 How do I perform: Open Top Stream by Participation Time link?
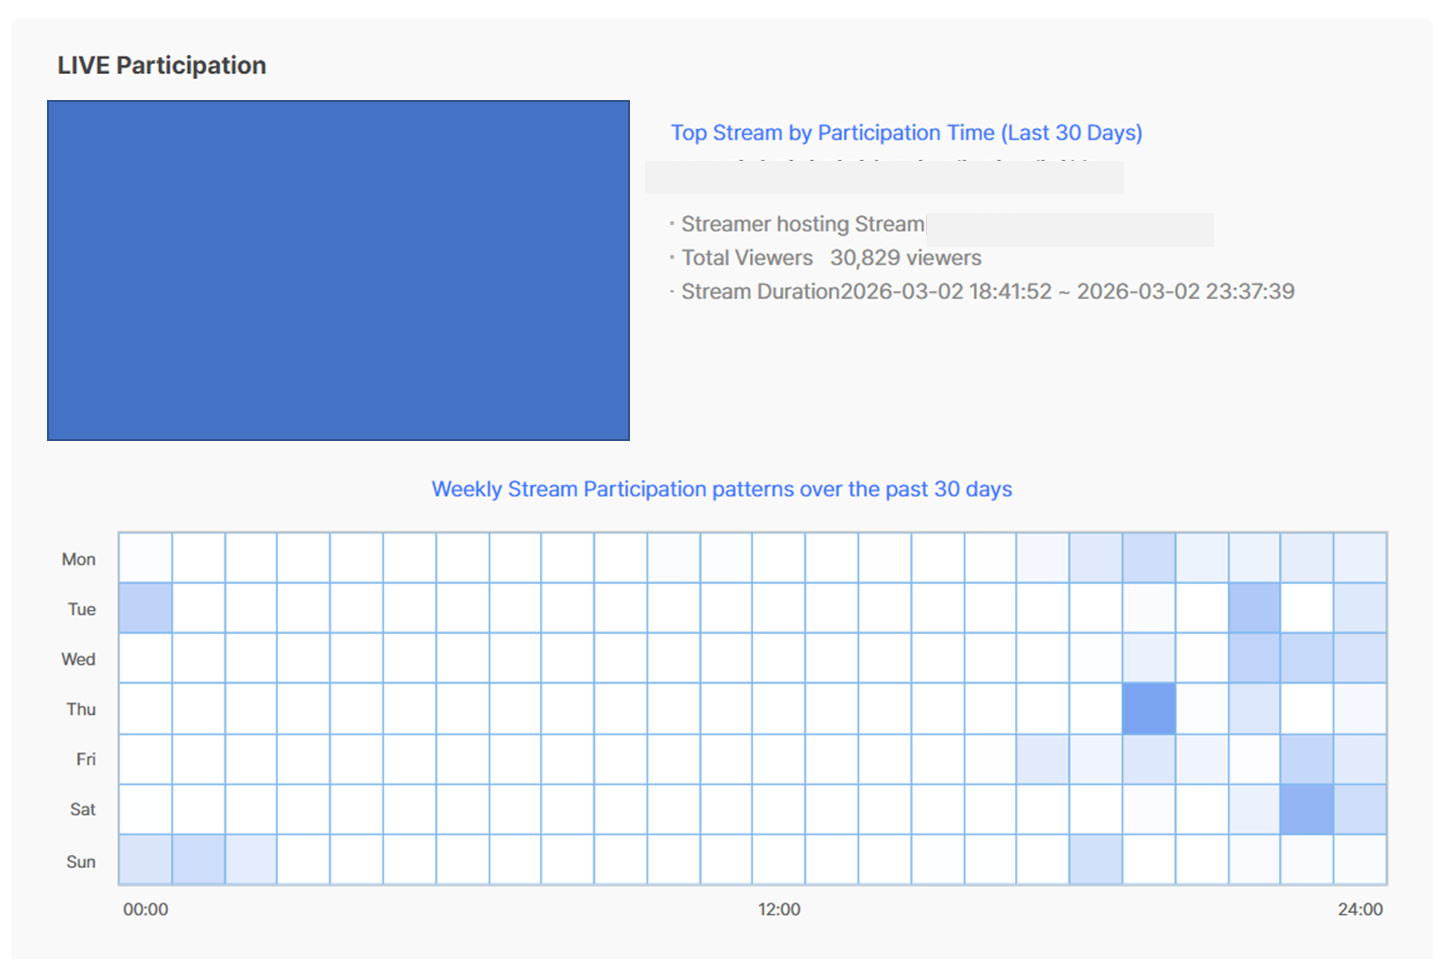coord(906,133)
